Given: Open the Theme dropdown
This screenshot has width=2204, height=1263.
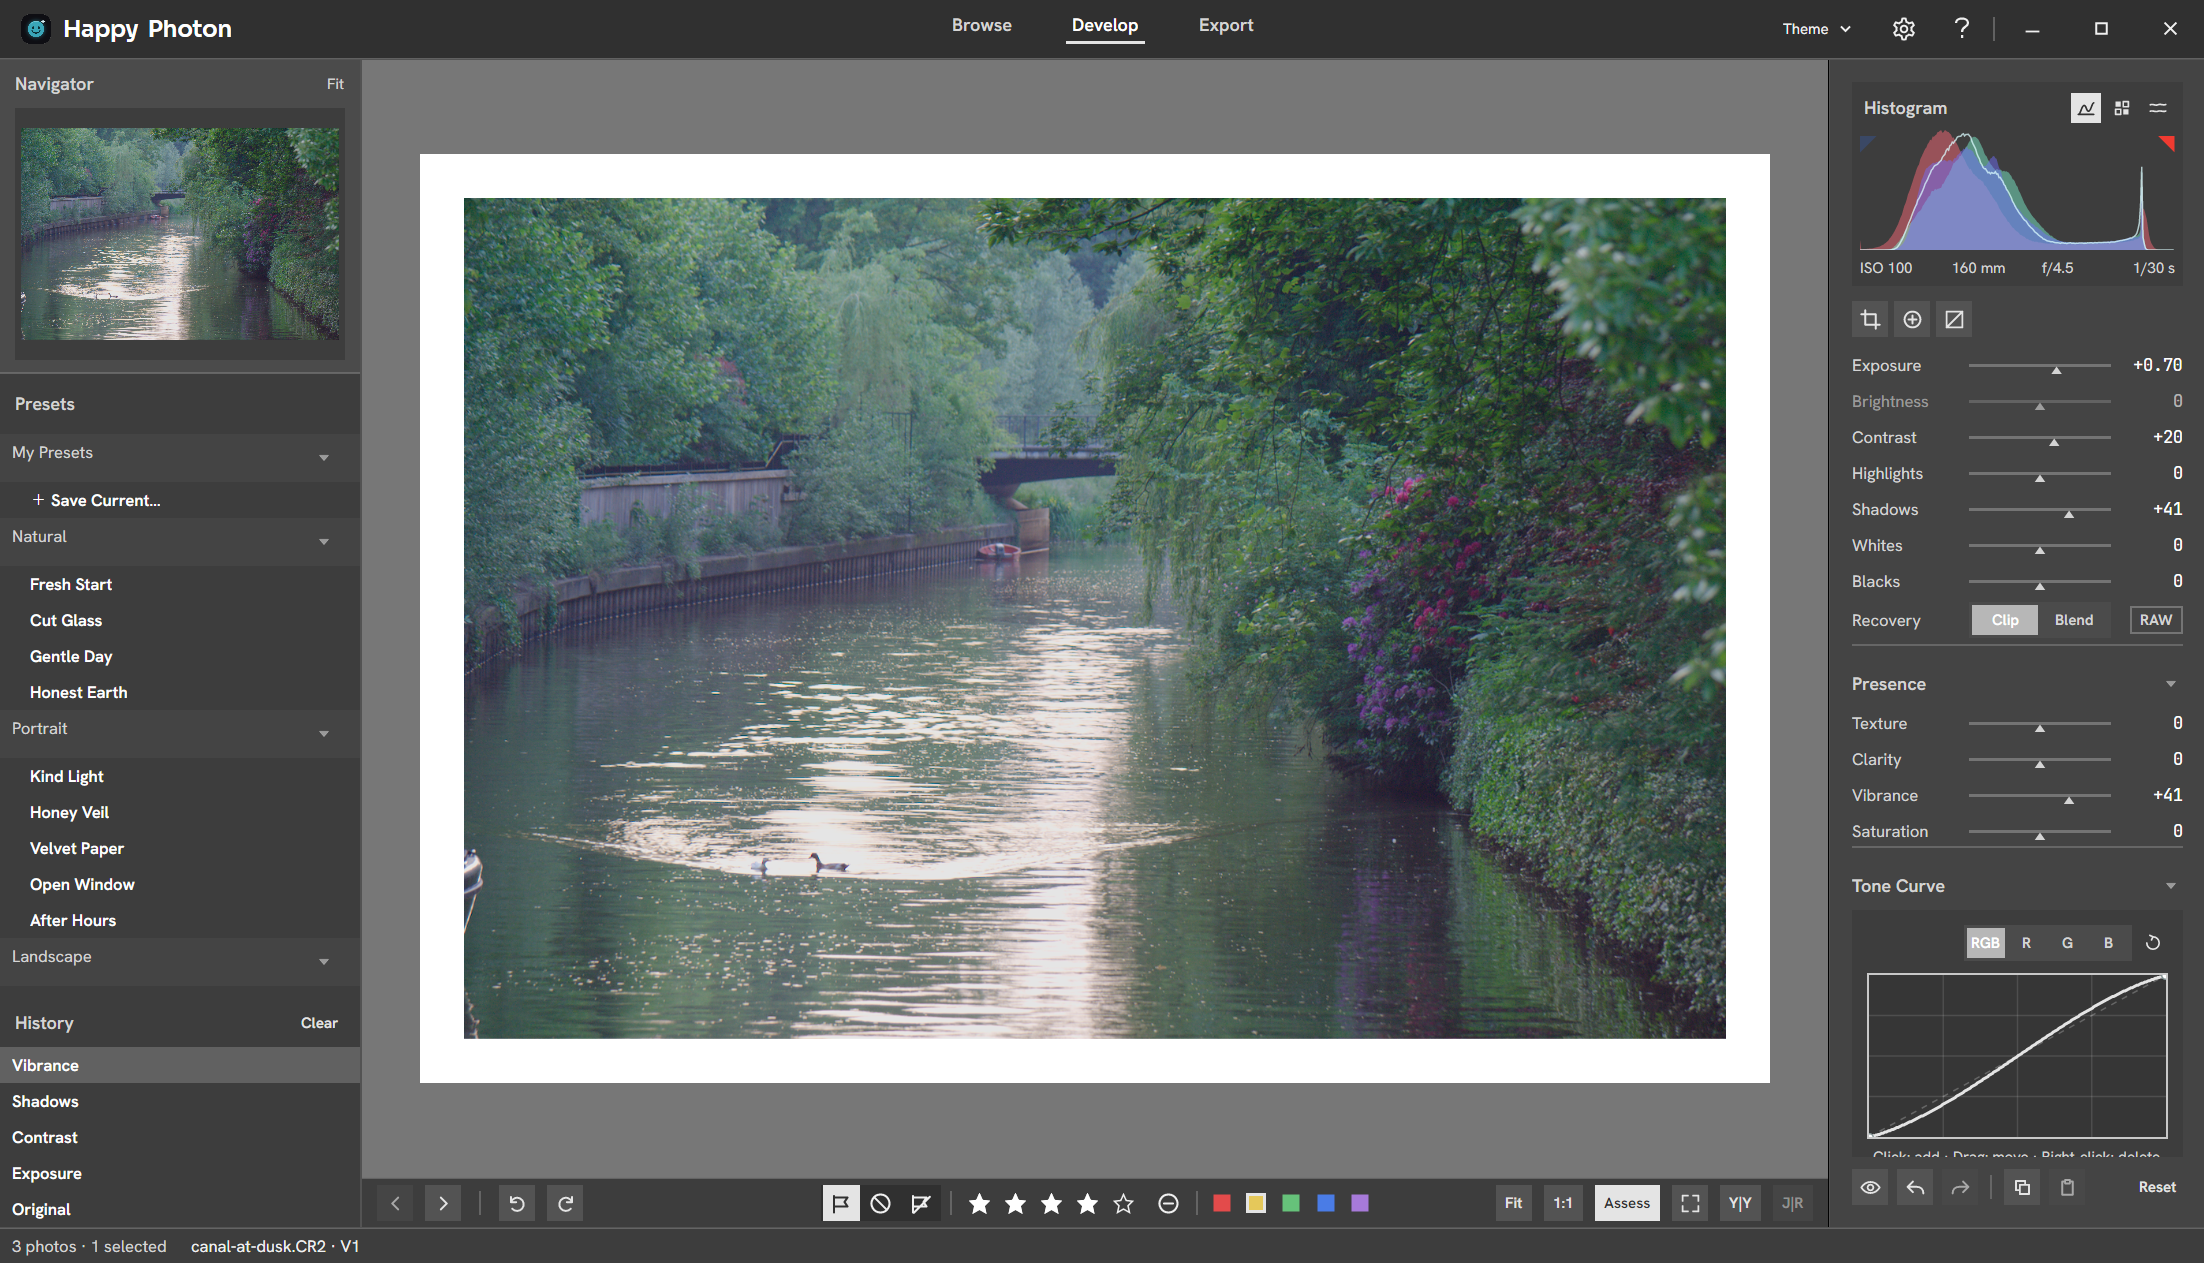Looking at the screenshot, I should 1816,29.
